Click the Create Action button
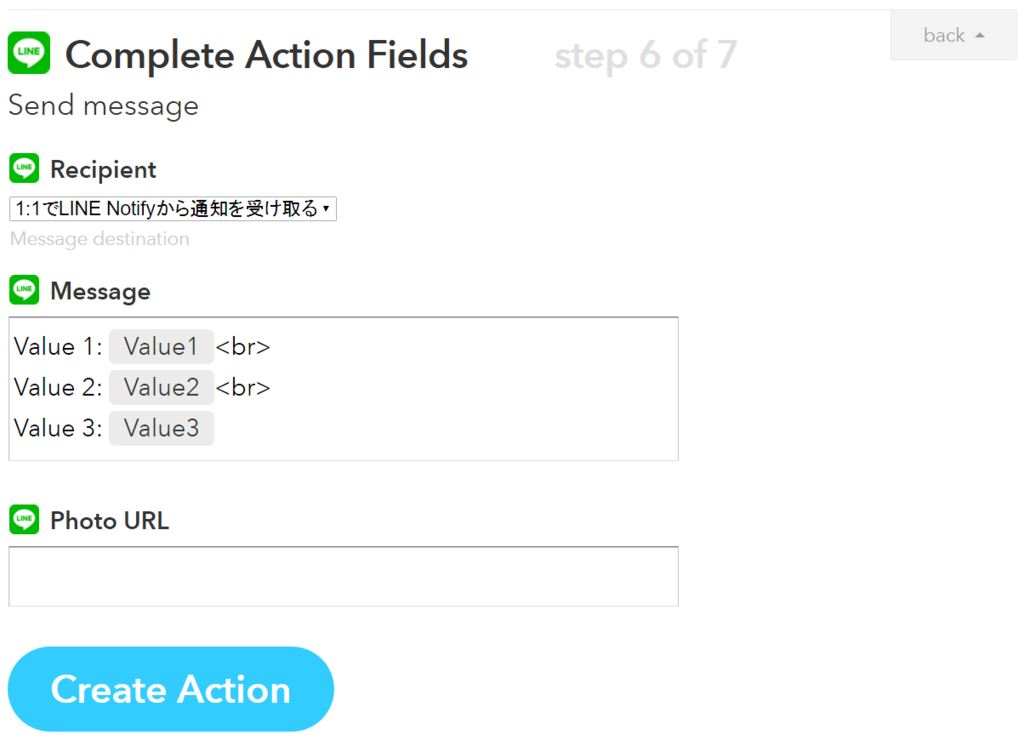Viewport: 1024px width, 741px height. 170,689
